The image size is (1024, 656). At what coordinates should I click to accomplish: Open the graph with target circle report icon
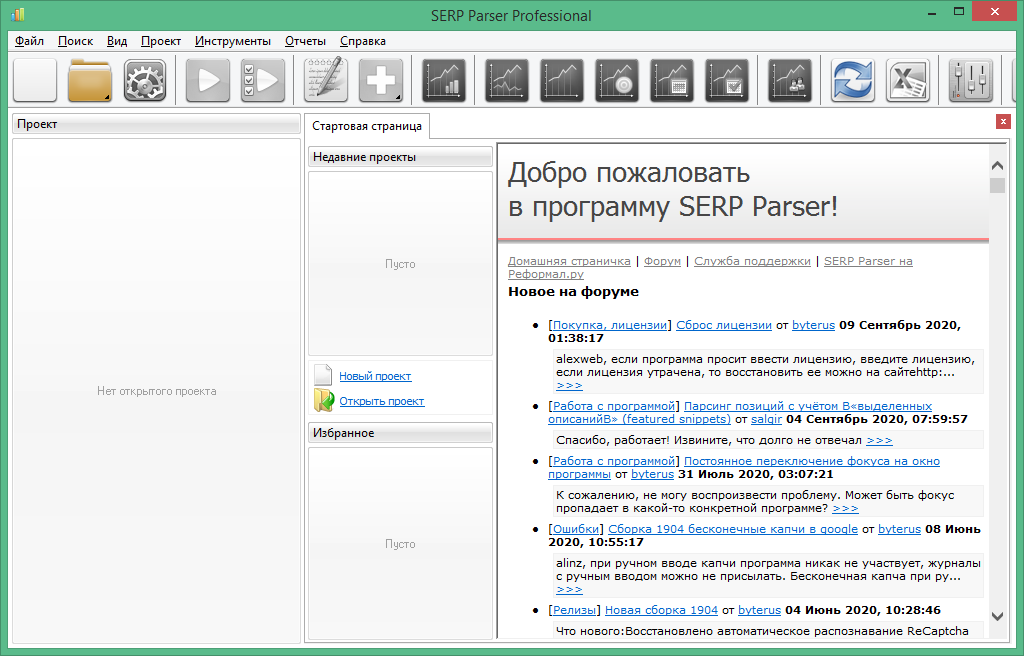[616, 80]
